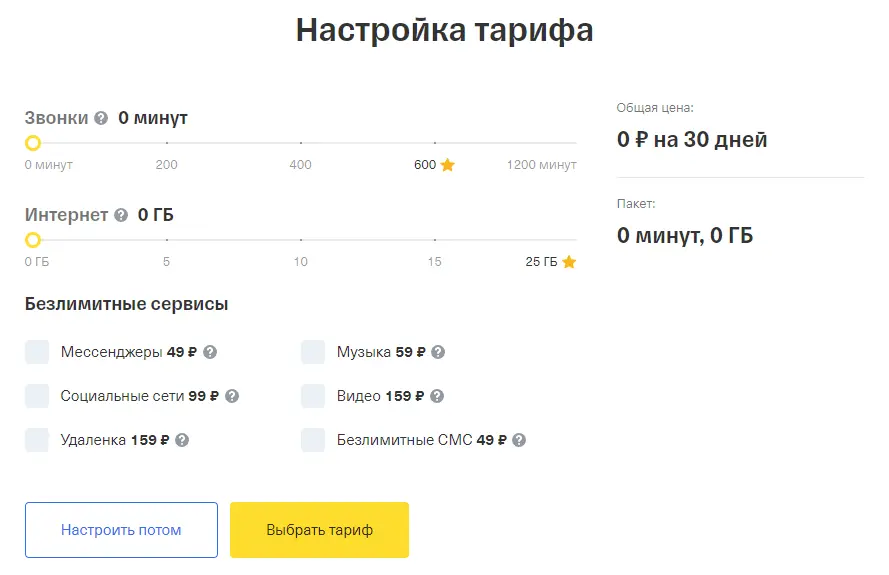Enable the Социальные сети checkbox
Screen dimensions: 889x575
pos(37,396)
